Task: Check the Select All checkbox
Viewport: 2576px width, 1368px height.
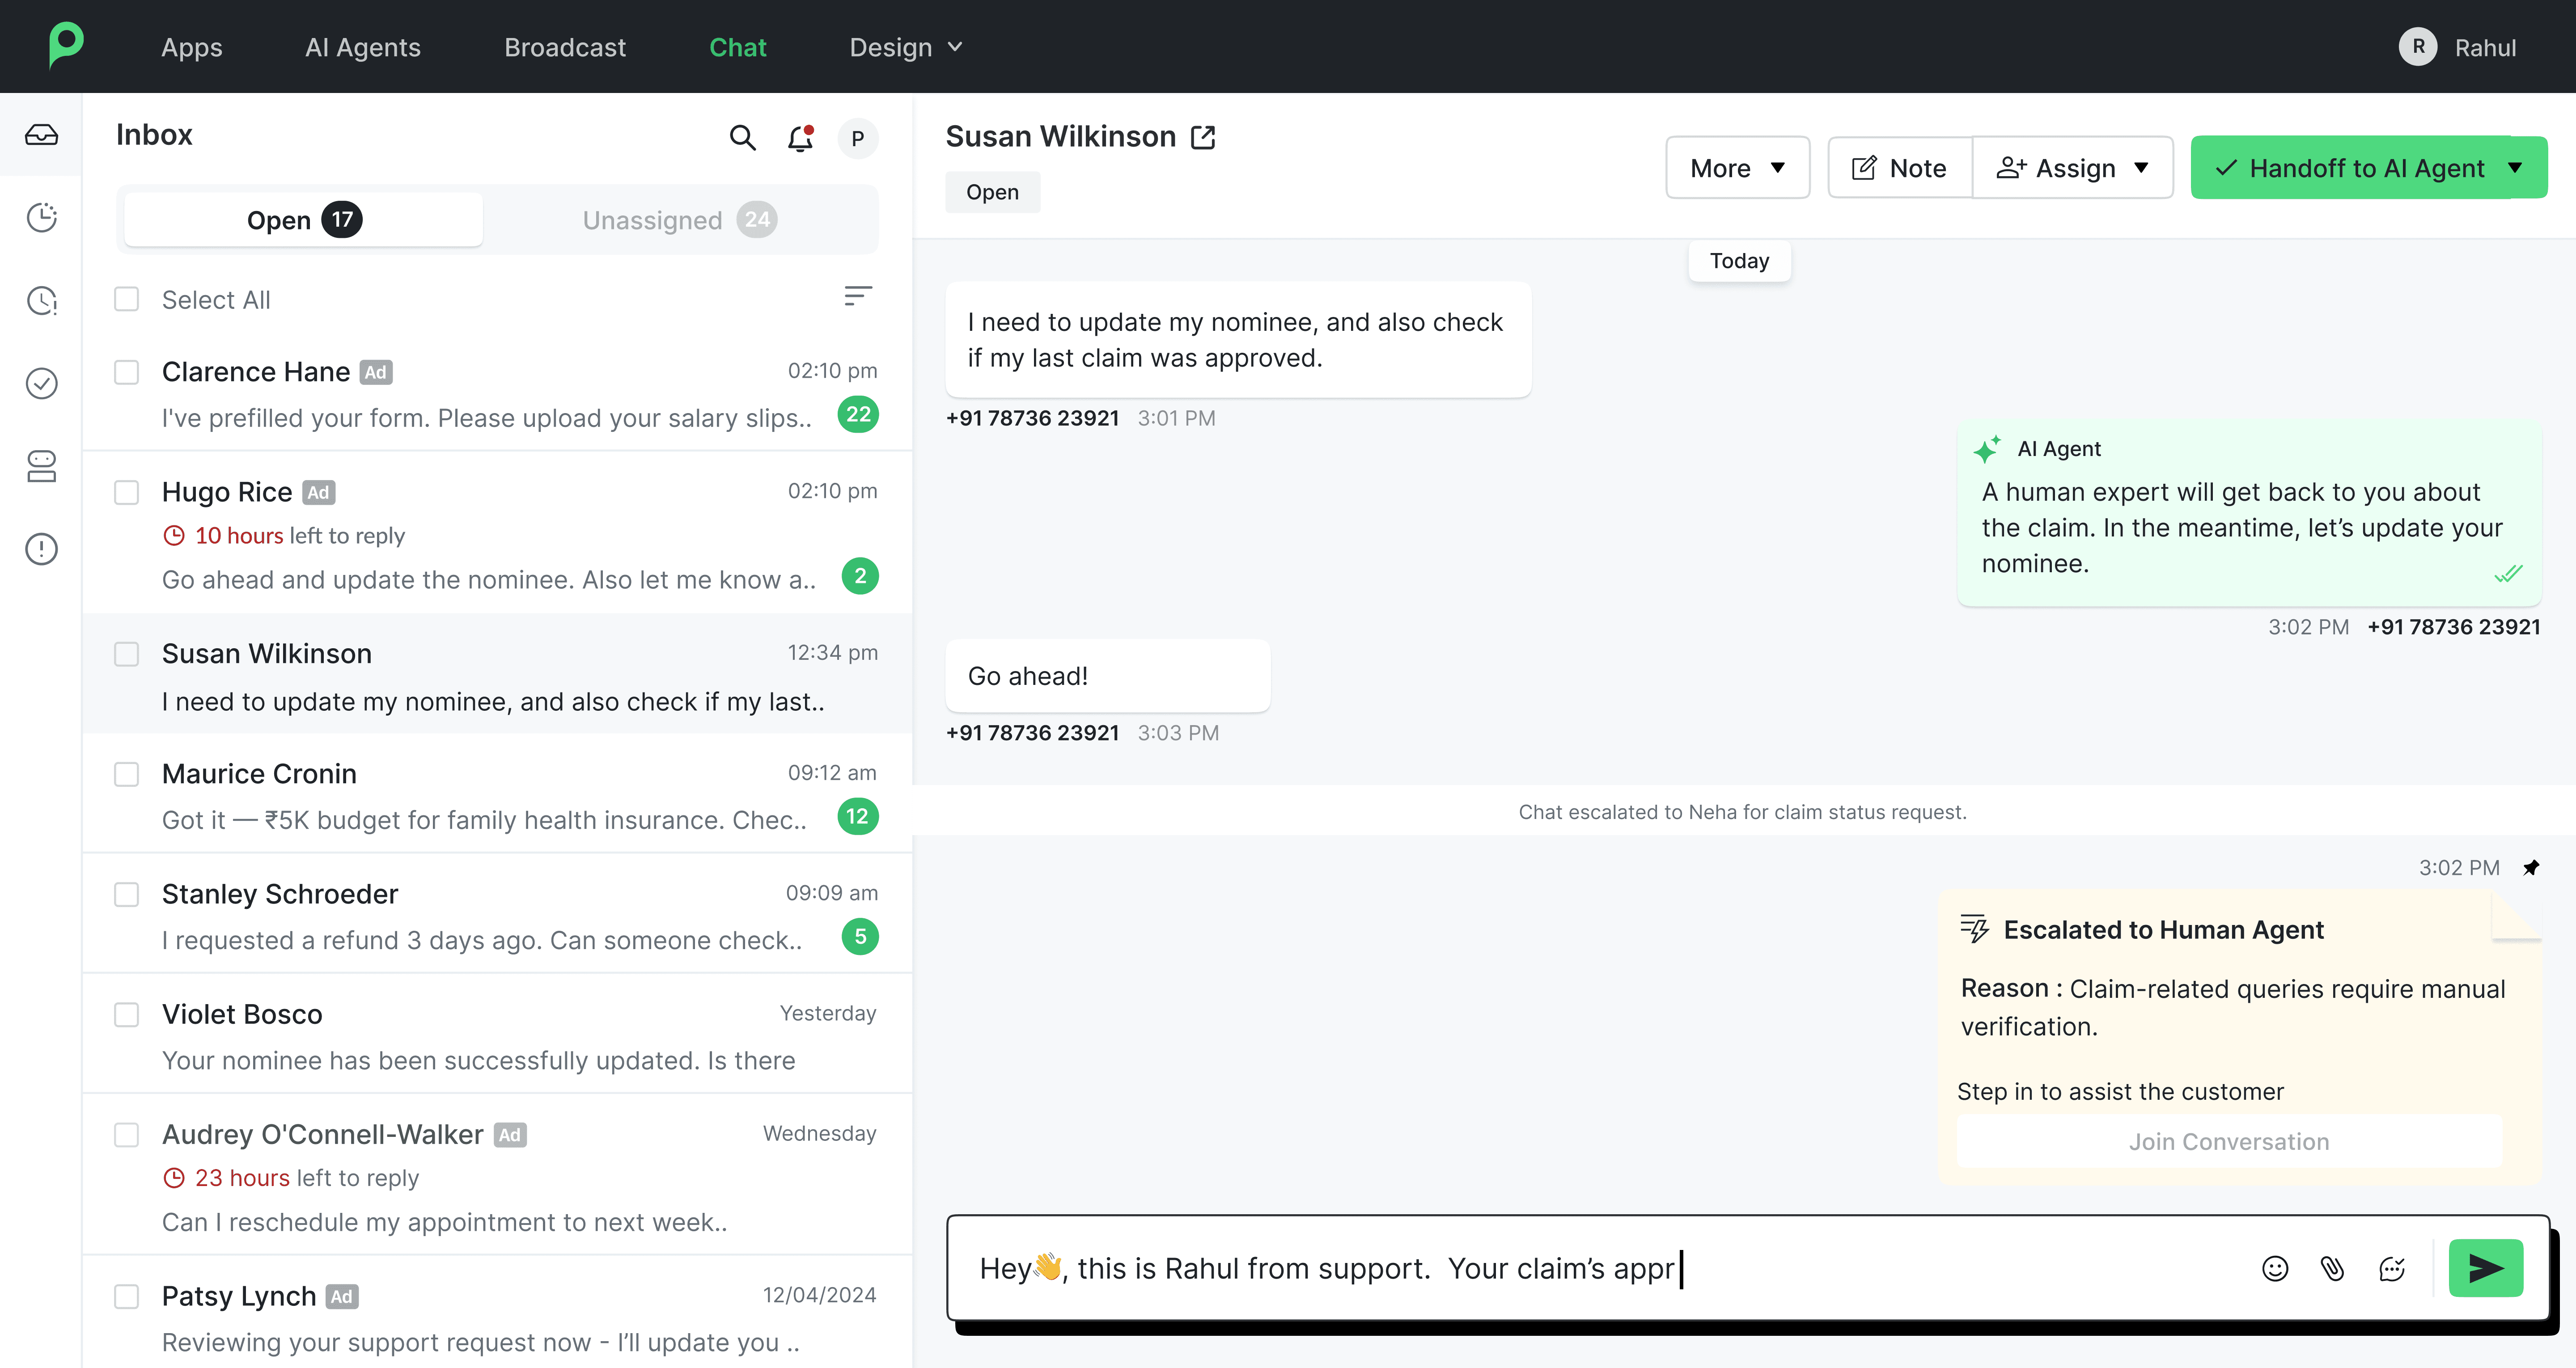Action: [x=126, y=299]
